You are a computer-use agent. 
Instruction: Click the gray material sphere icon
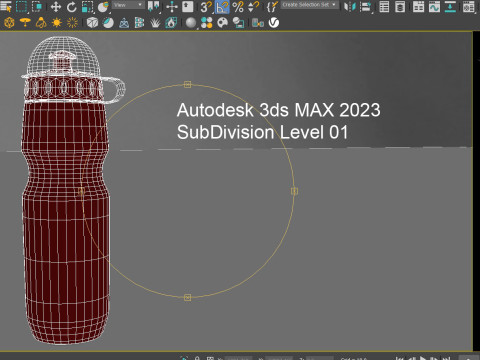tap(191, 23)
